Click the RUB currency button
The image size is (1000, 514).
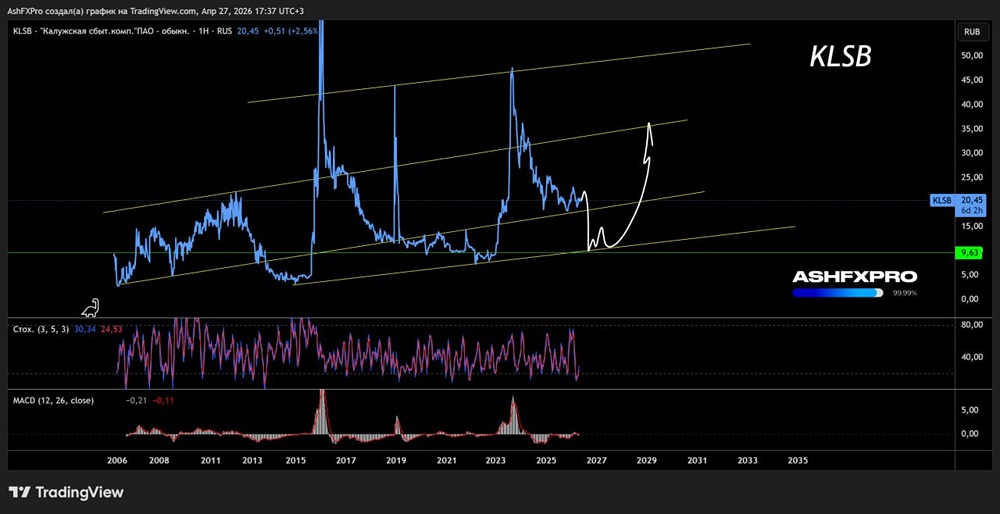(x=971, y=31)
